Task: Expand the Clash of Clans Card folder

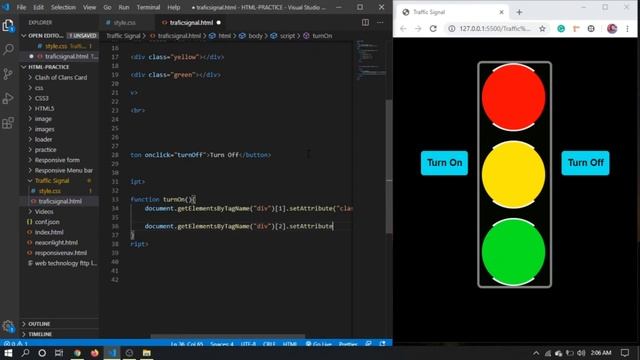Action: point(60,77)
